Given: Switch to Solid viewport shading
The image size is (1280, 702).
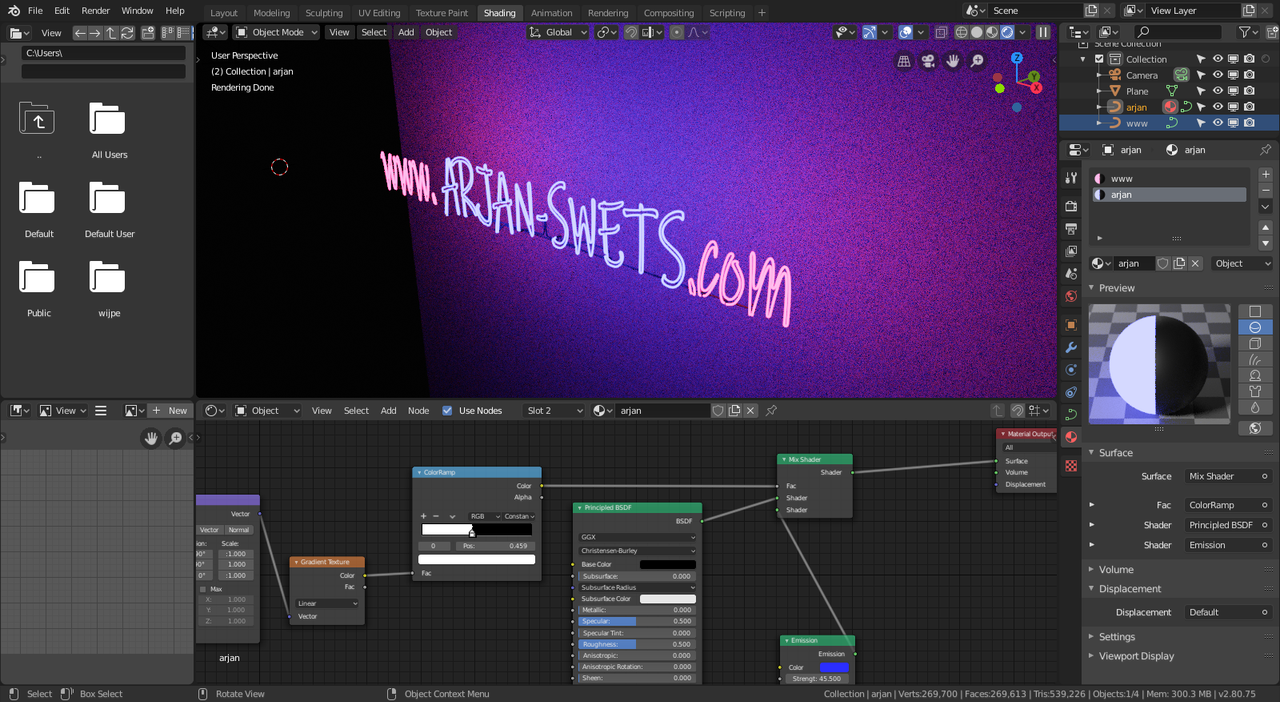Looking at the screenshot, I should click(x=977, y=32).
